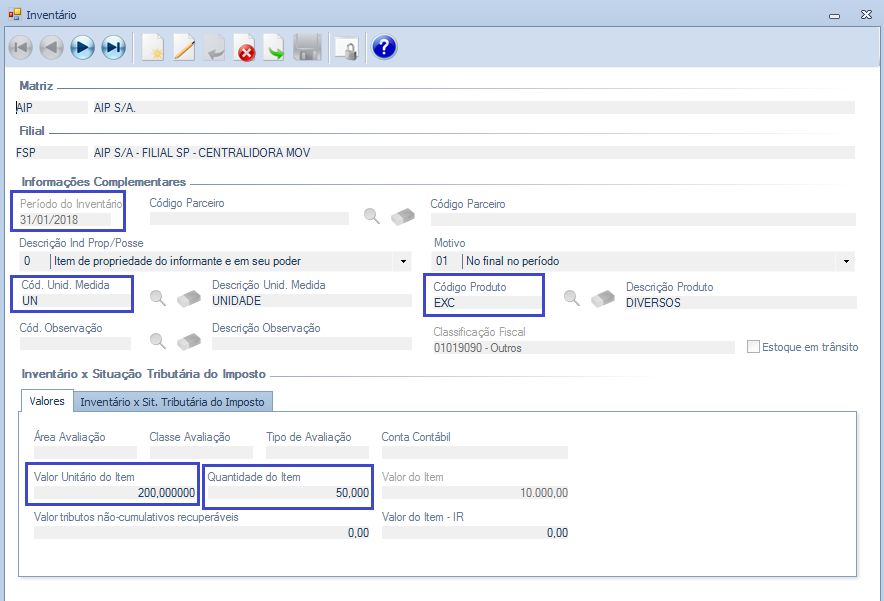Jump to the last record
884x601 pixels.
tap(113, 47)
